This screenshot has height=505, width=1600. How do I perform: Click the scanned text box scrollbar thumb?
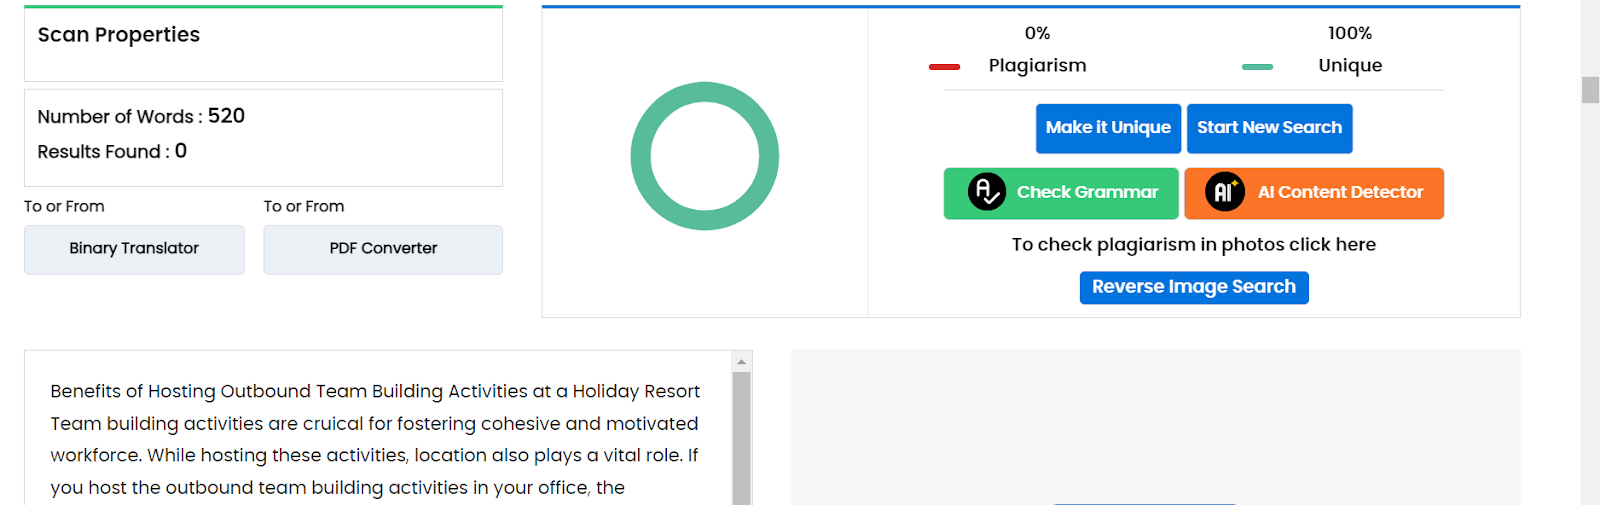click(x=741, y=438)
